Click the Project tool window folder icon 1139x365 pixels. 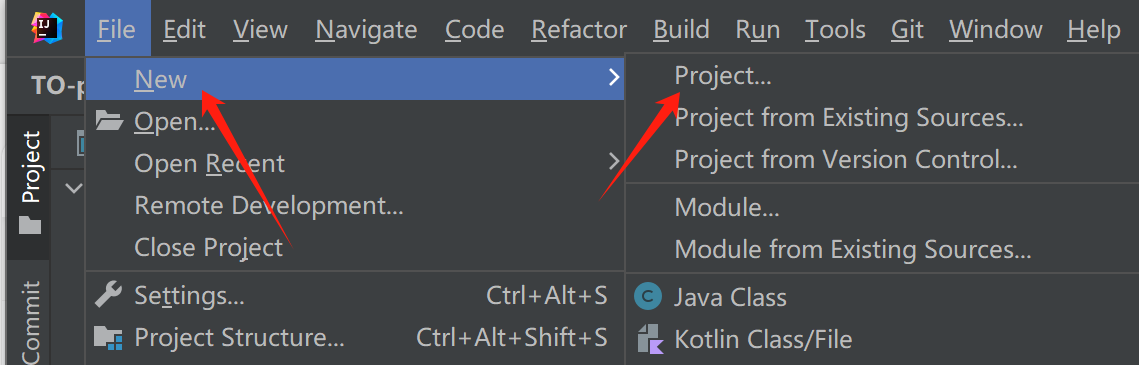pos(30,225)
